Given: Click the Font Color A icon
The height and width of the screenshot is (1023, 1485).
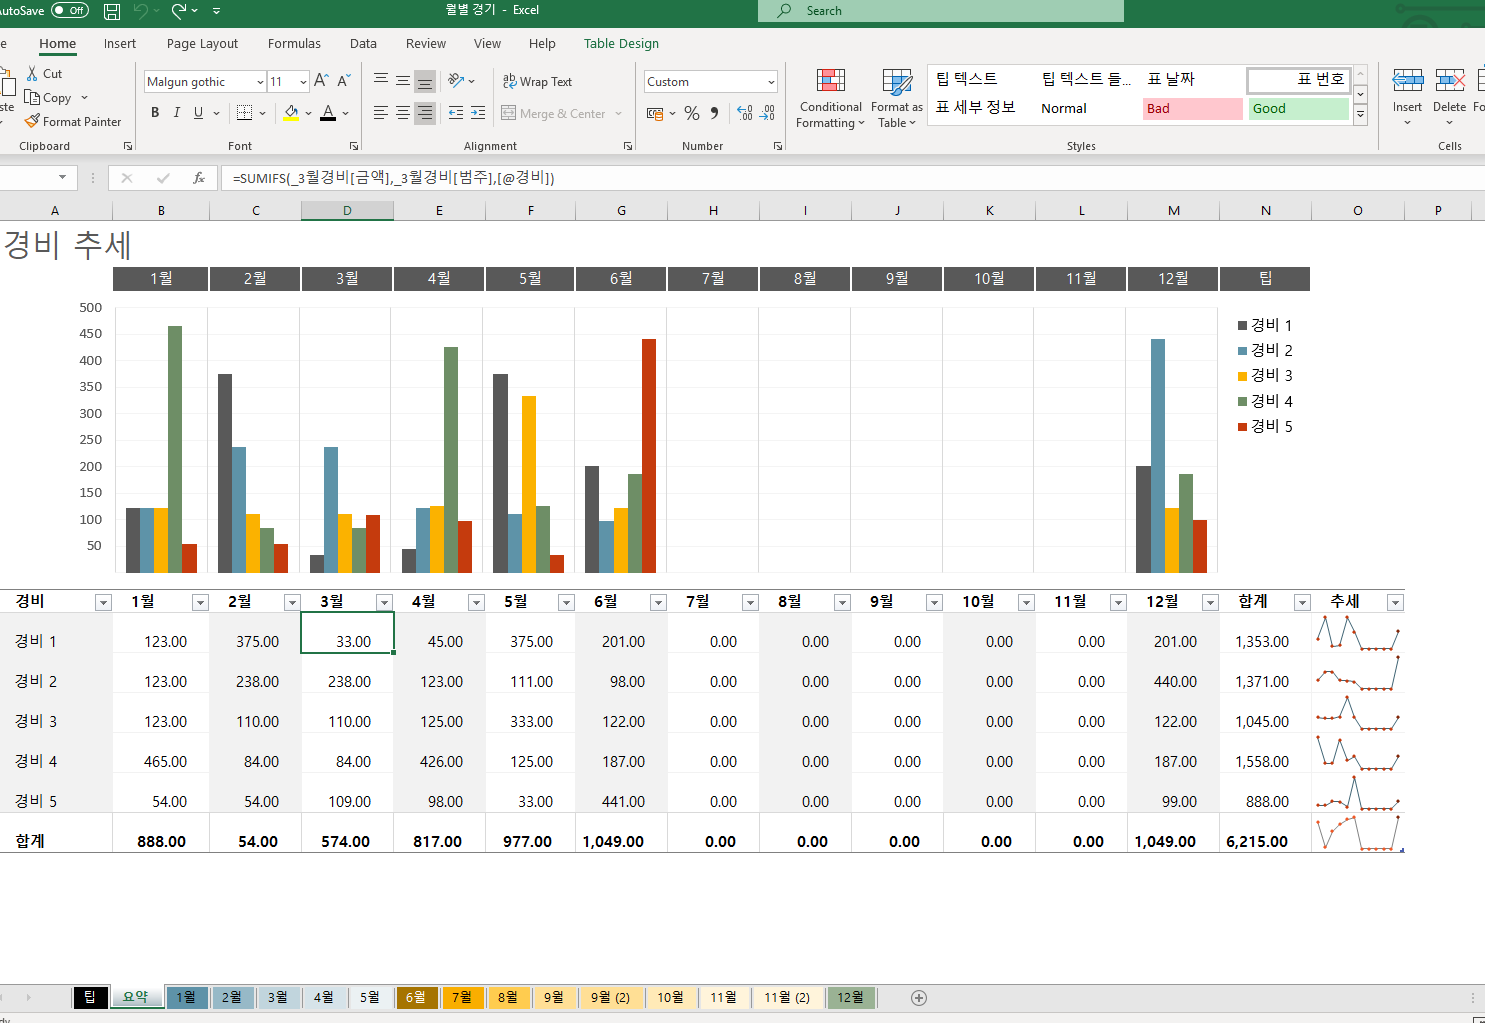Looking at the screenshot, I should [x=328, y=113].
